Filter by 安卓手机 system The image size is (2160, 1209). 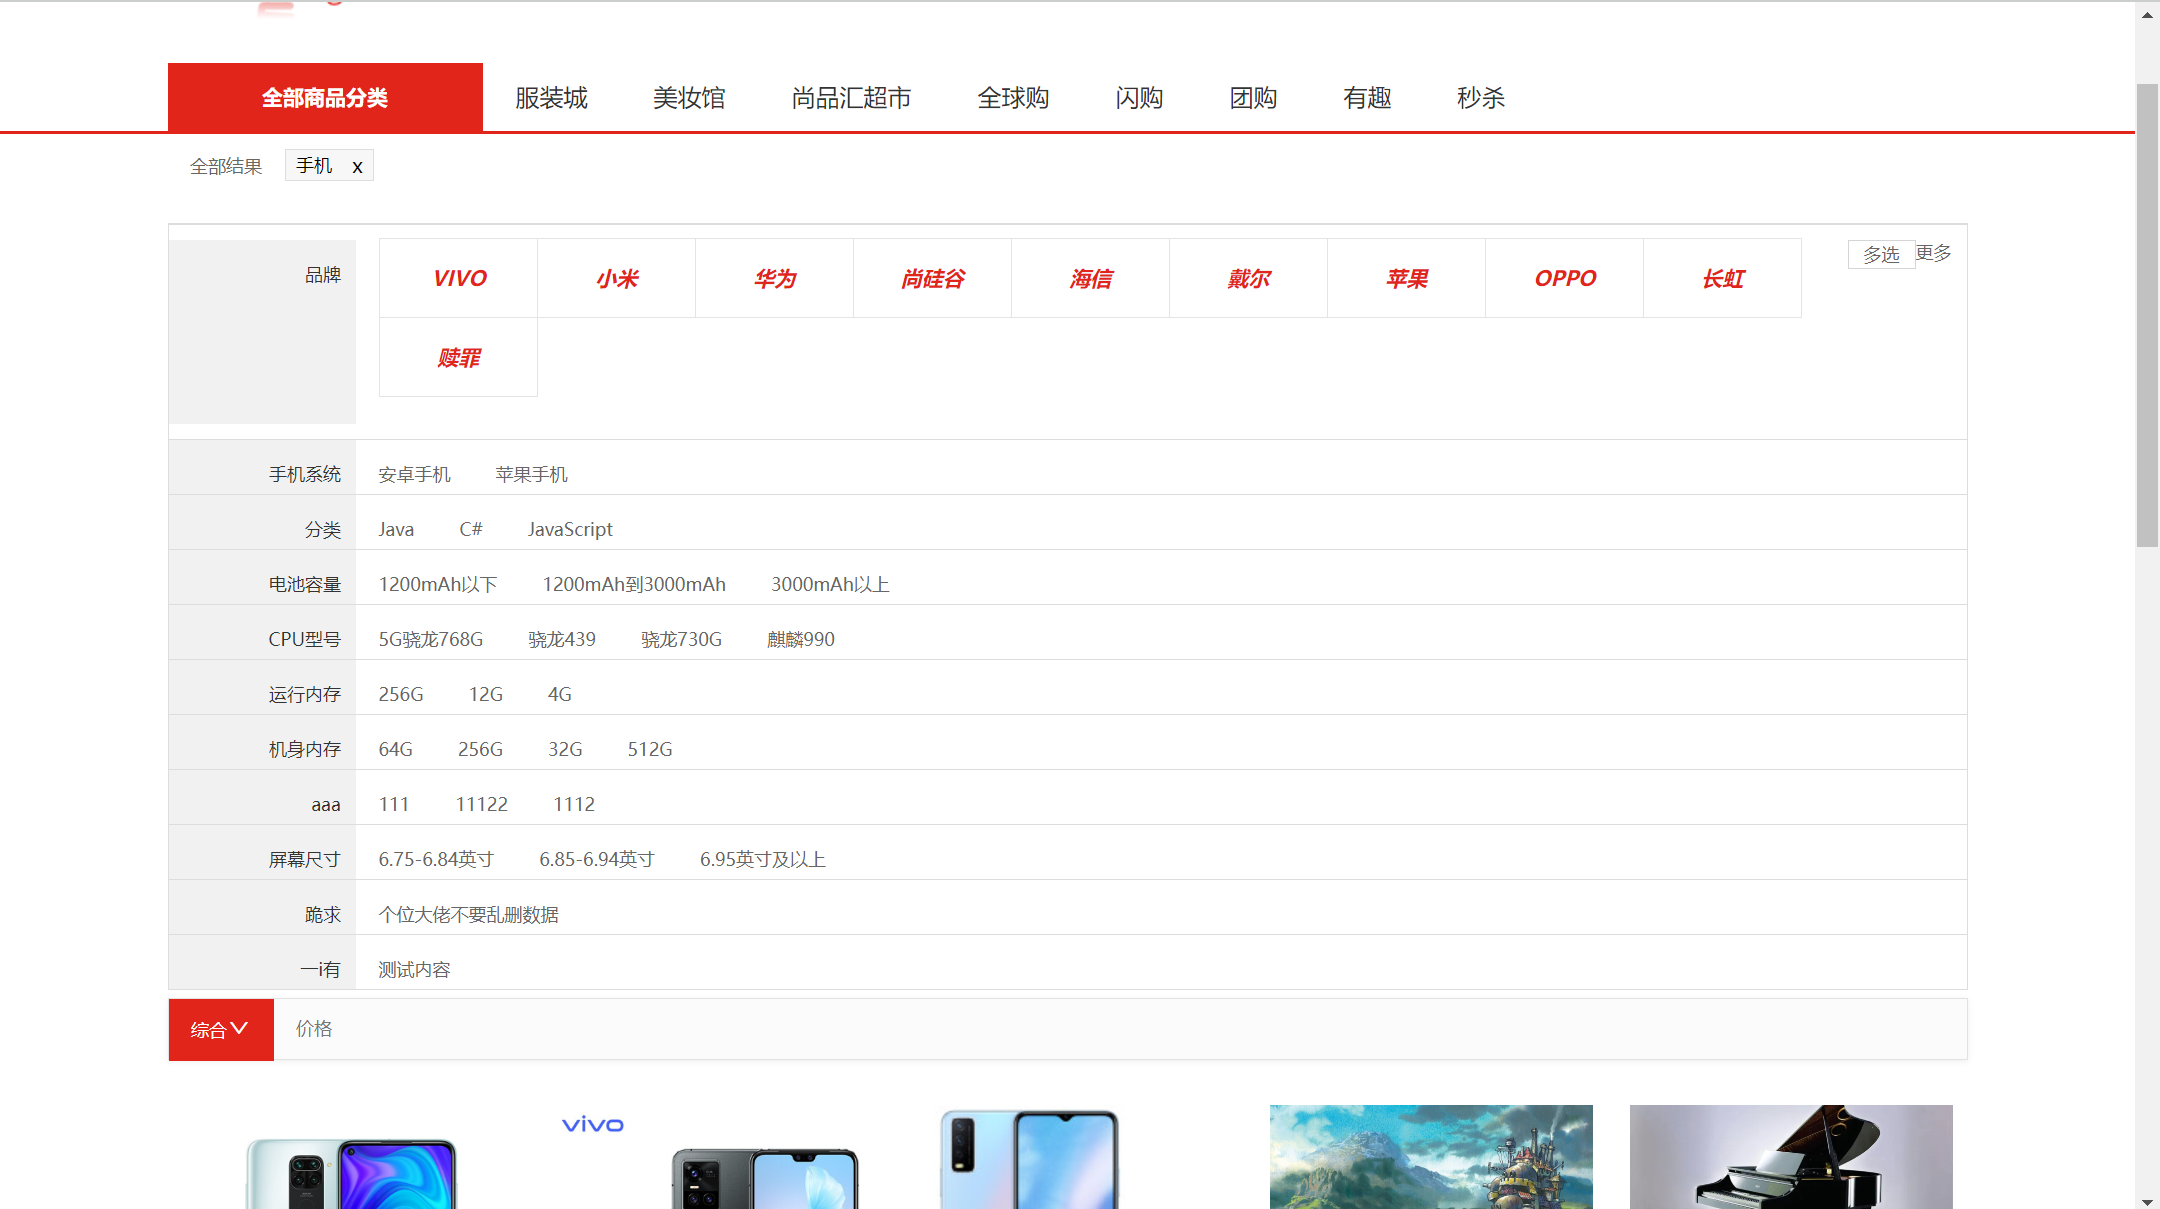414,474
